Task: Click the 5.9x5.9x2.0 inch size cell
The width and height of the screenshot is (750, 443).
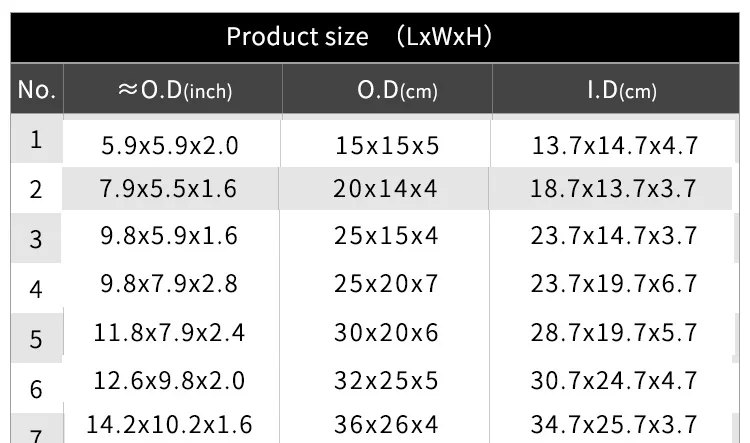Action: (x=170, y=145)
